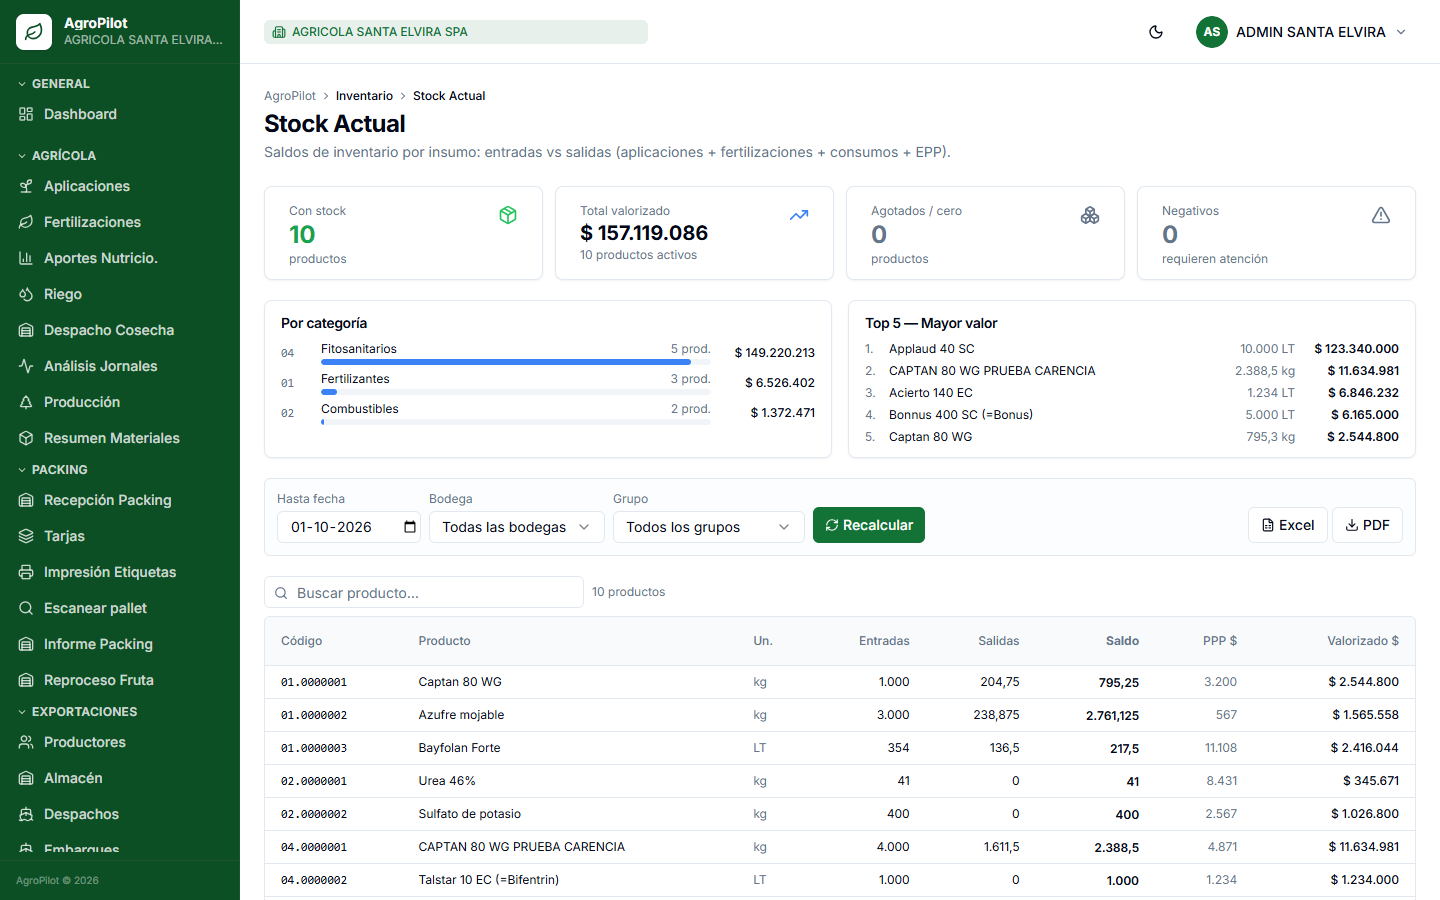Click the Aportes Nutricio. chart icon

(x=26, y=258)
